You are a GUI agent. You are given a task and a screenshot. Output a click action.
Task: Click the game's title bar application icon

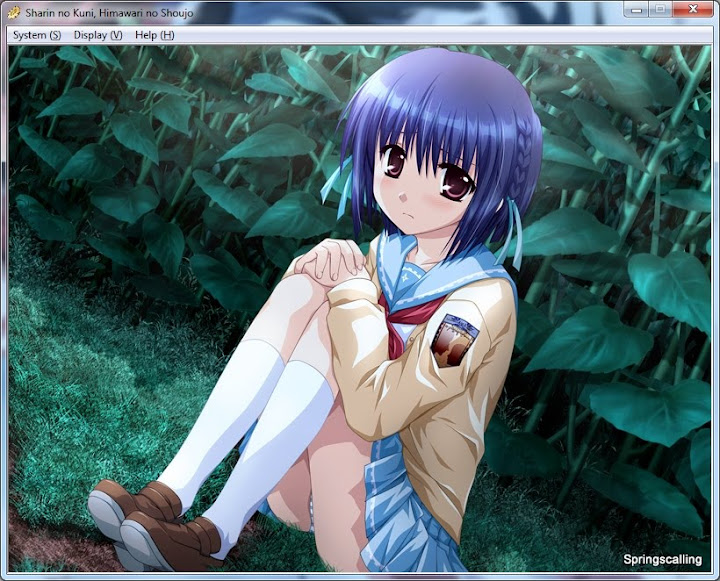tap(15, 13)
